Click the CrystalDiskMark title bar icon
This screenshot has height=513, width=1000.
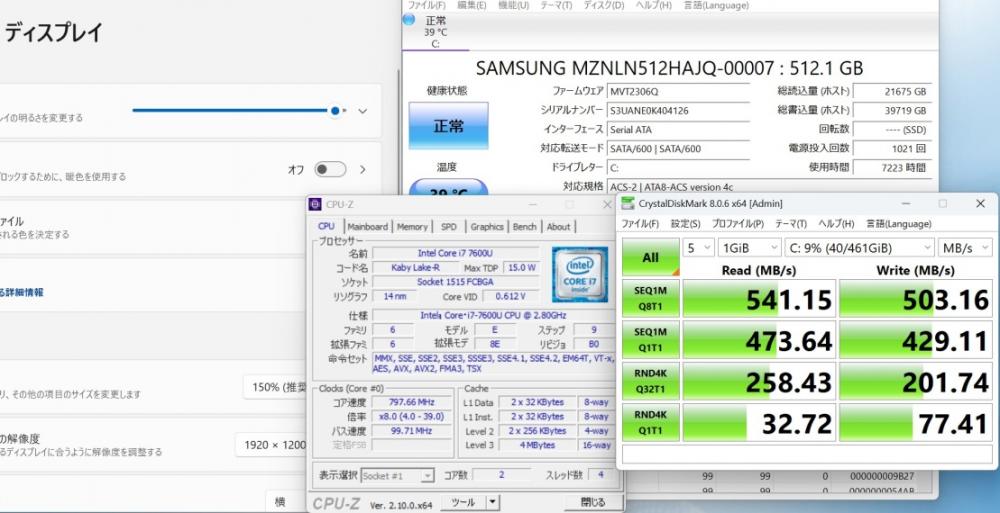(x=628, y=204)
